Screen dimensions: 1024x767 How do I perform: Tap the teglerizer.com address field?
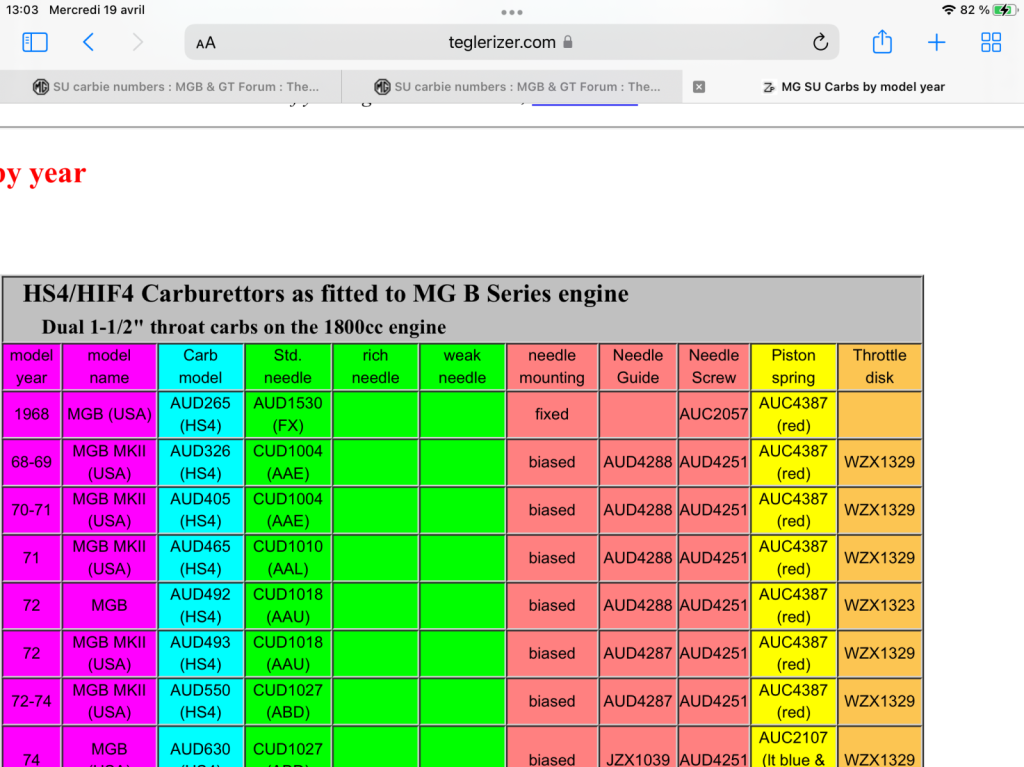click(511, 42)
